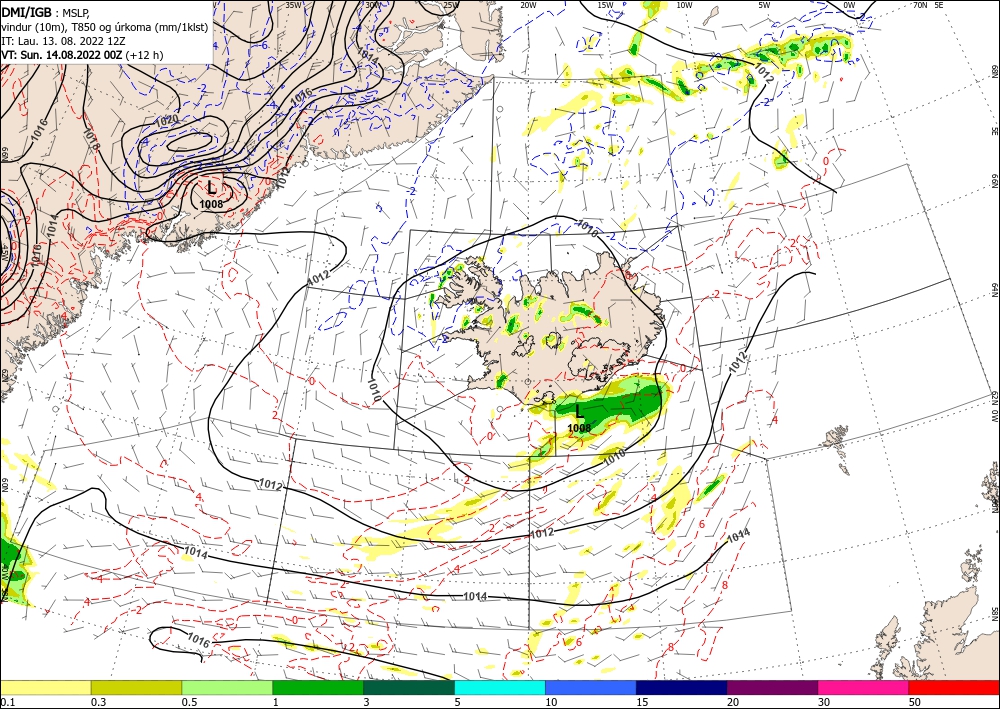Click the light green 0.5–1 legend swatch
This screenshot has width=1000, height=709.
[x=227, y=687]
